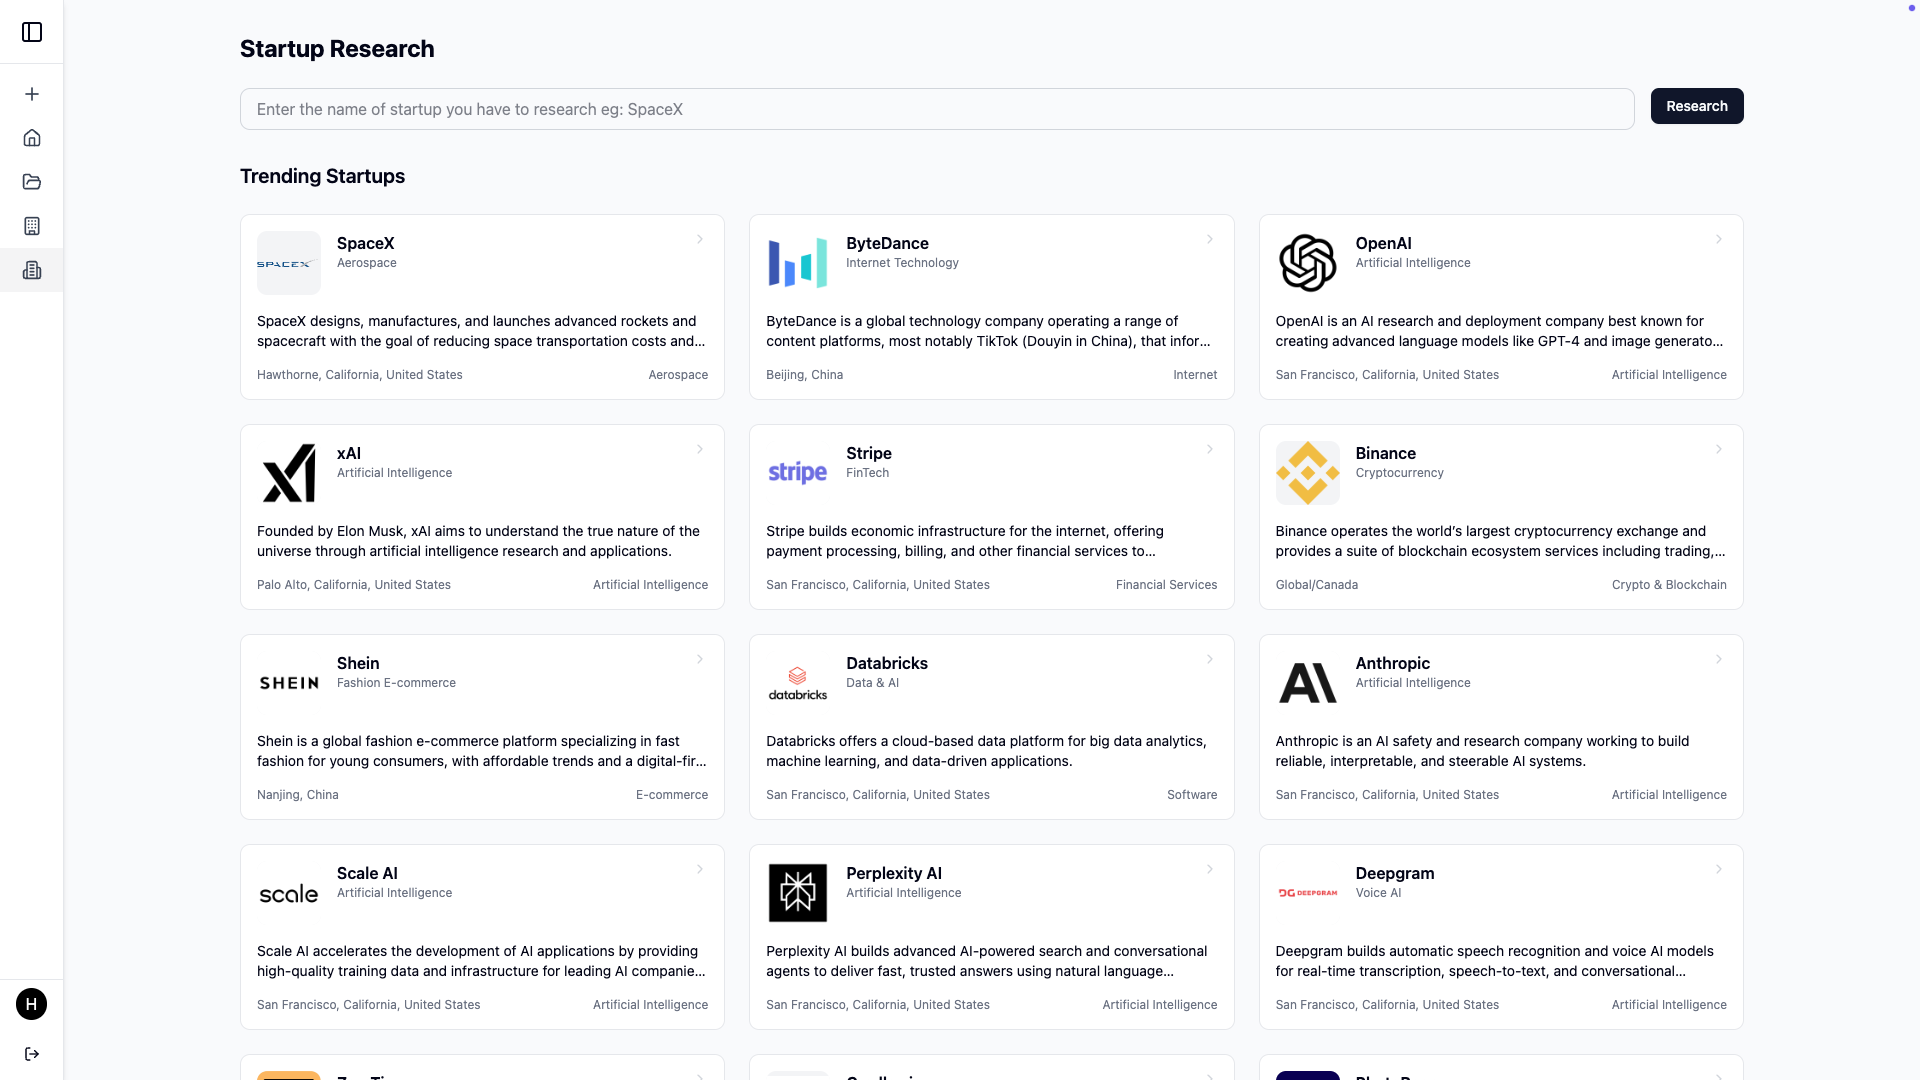Open the Perplexity AI startup title
This screenshot has width=1920, height=1080.
pyautogui.click(x=893, y=873)
